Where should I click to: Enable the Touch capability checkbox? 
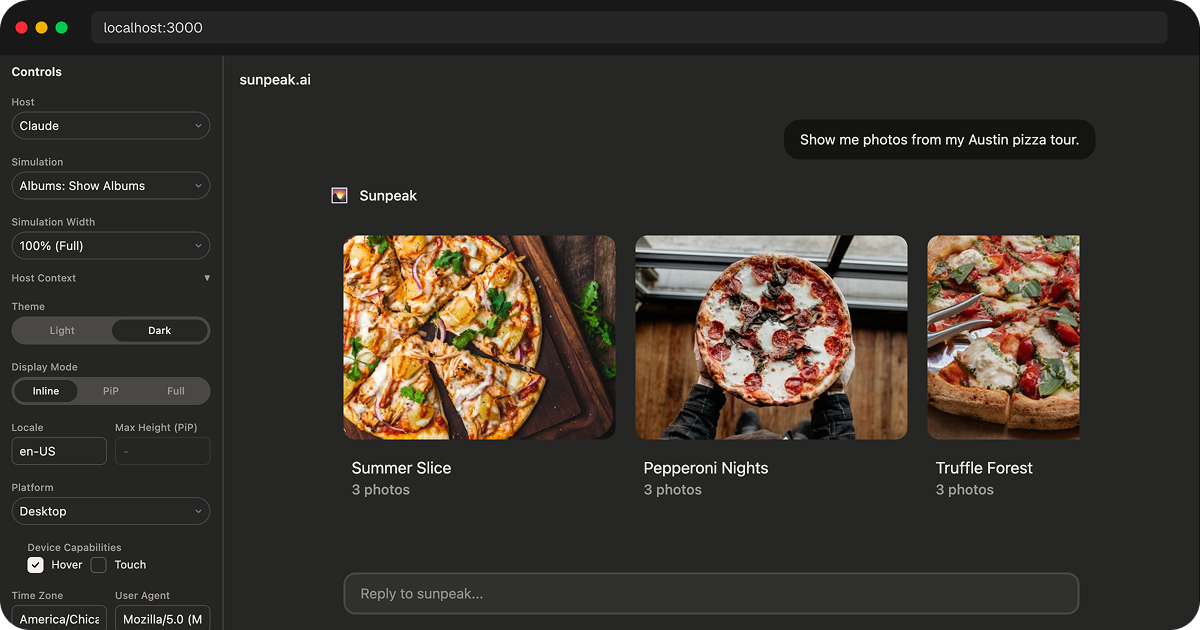[99, 565]
